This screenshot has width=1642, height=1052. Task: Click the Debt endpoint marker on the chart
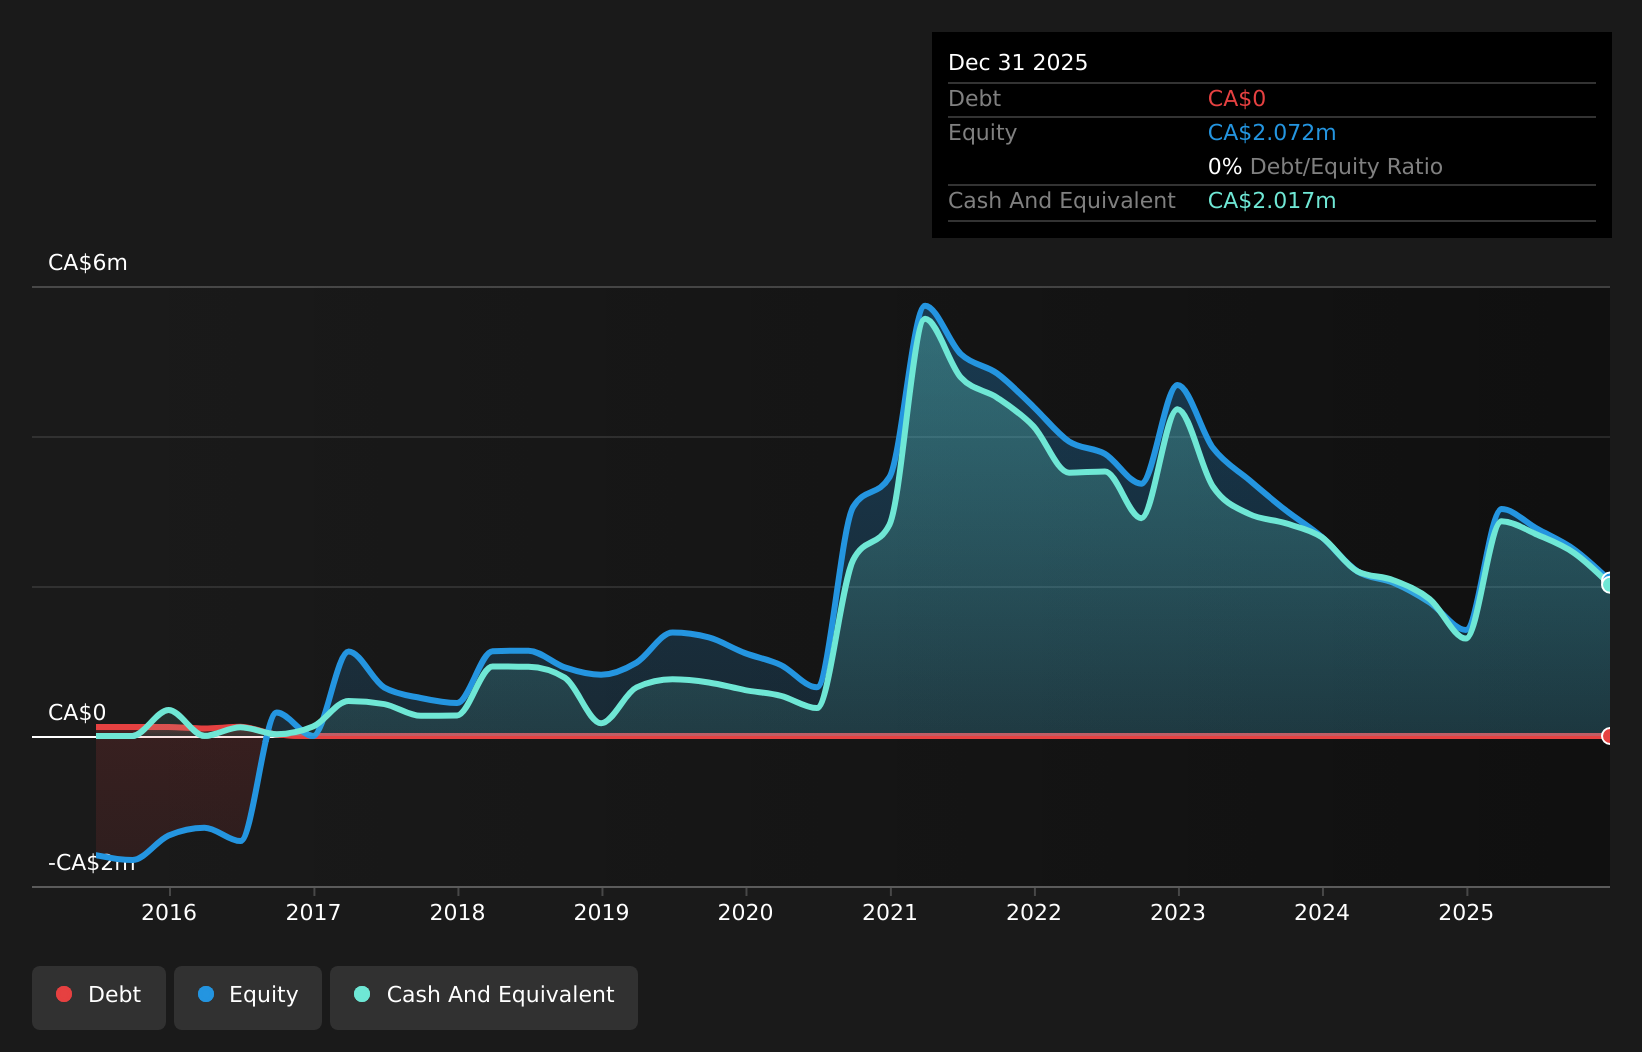coord(1608,736)
